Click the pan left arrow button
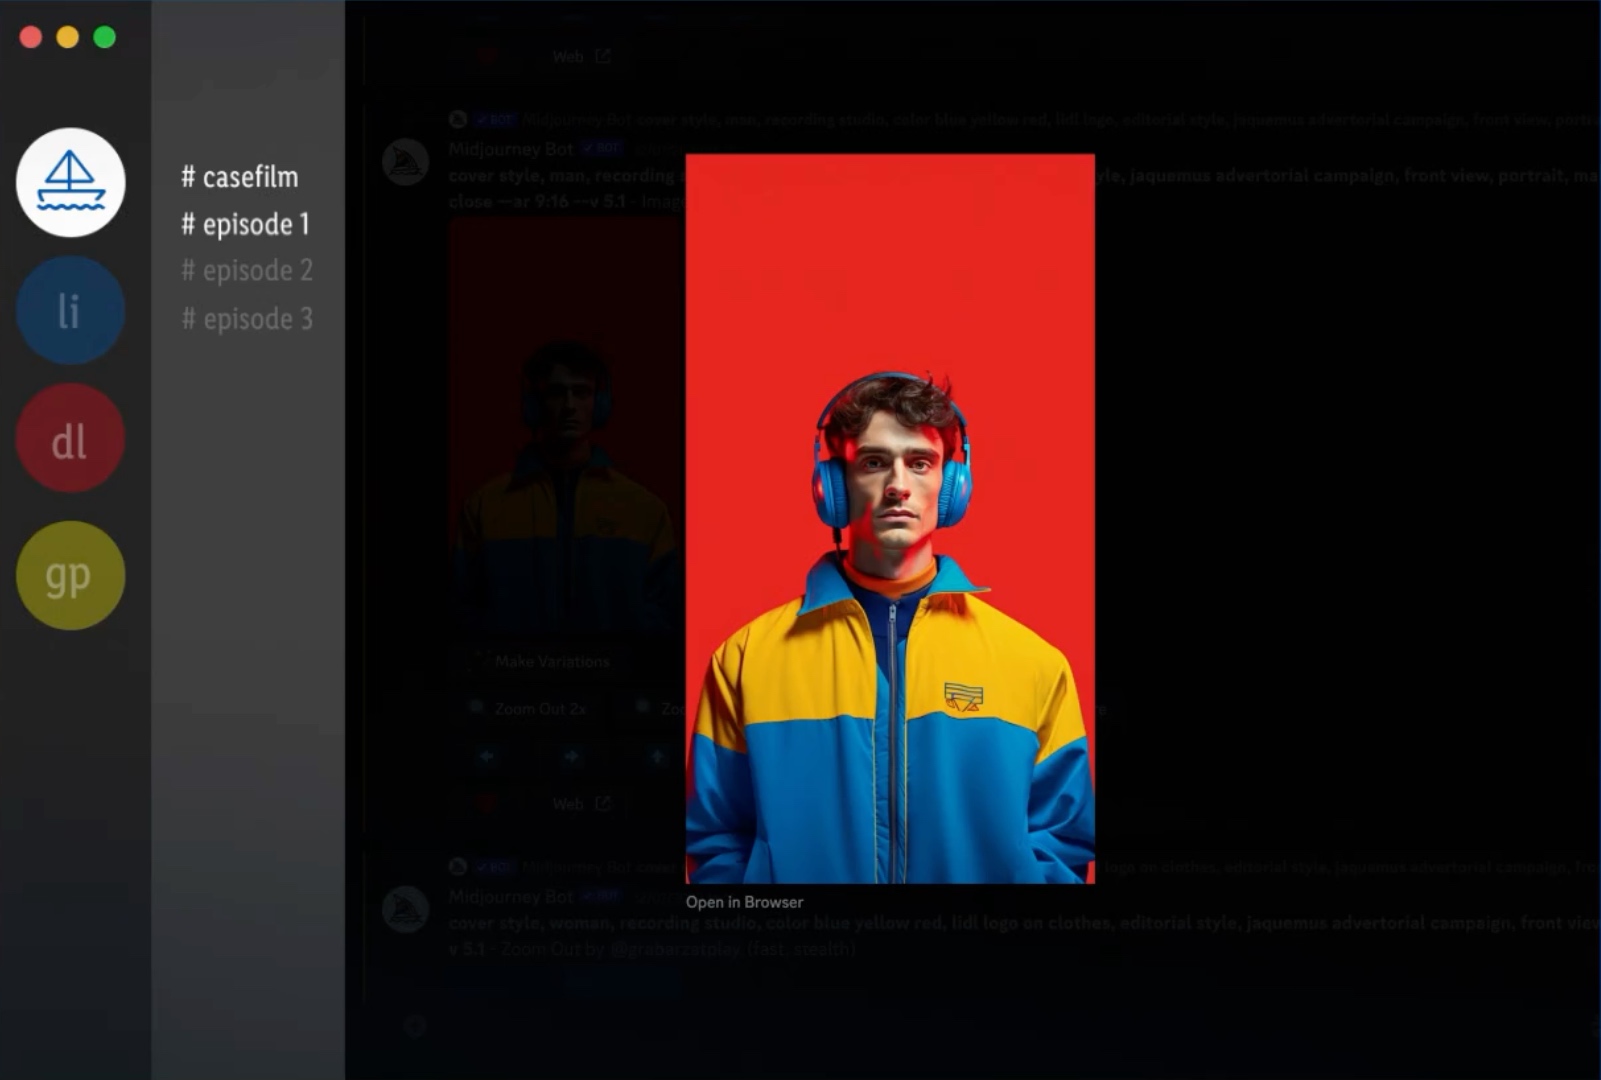 pyautogui.click(x=487, y=757)
